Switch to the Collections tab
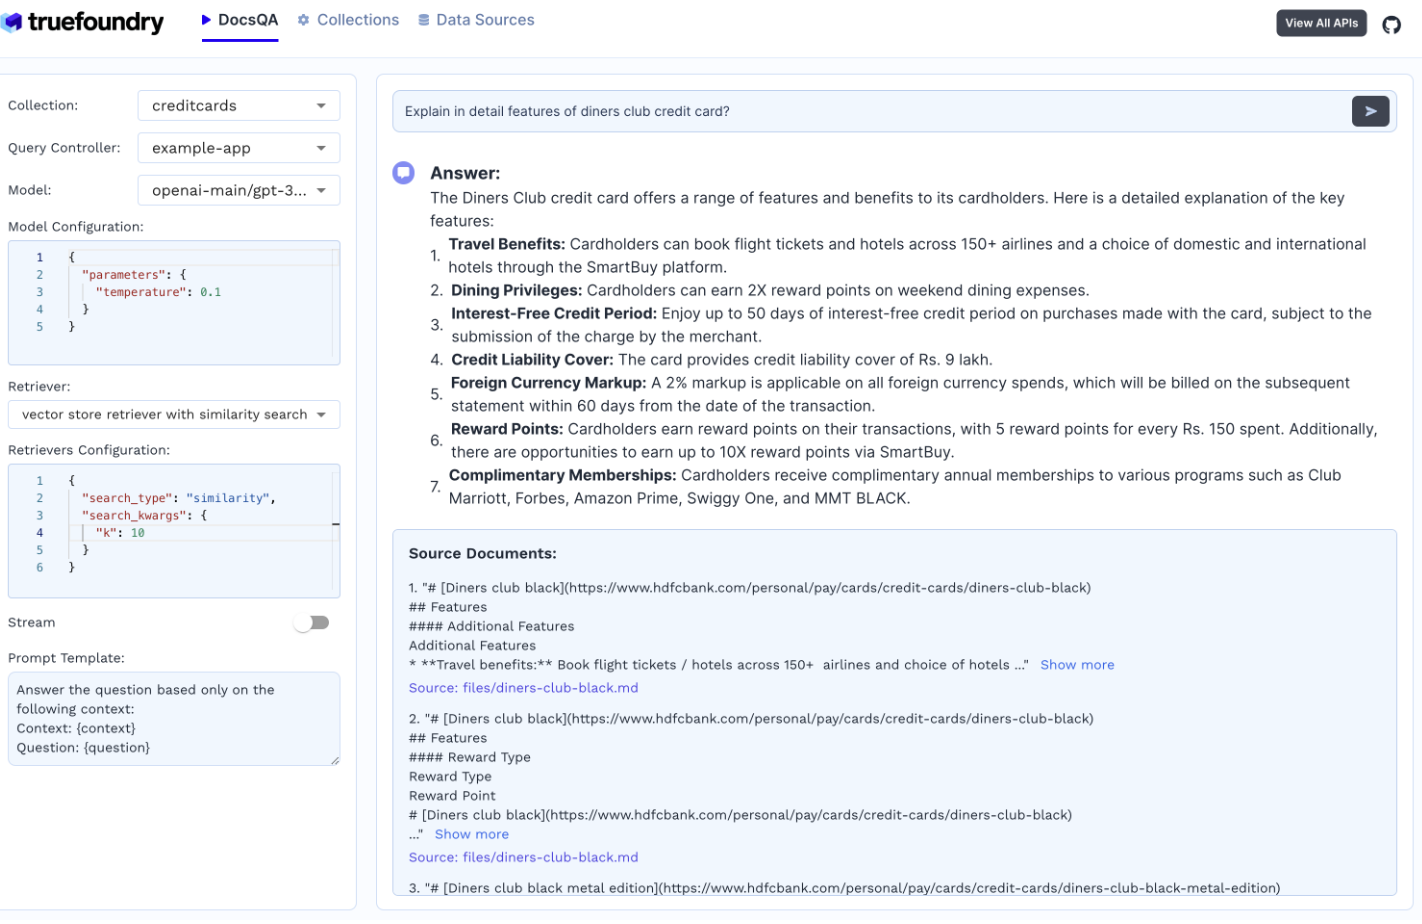Screen dimensions: 1422x924 coord(357,20)
